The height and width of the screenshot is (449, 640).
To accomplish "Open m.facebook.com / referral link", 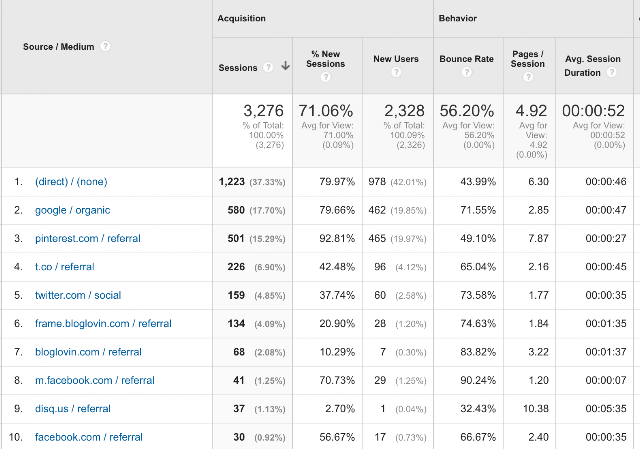I will pos(95,380).
